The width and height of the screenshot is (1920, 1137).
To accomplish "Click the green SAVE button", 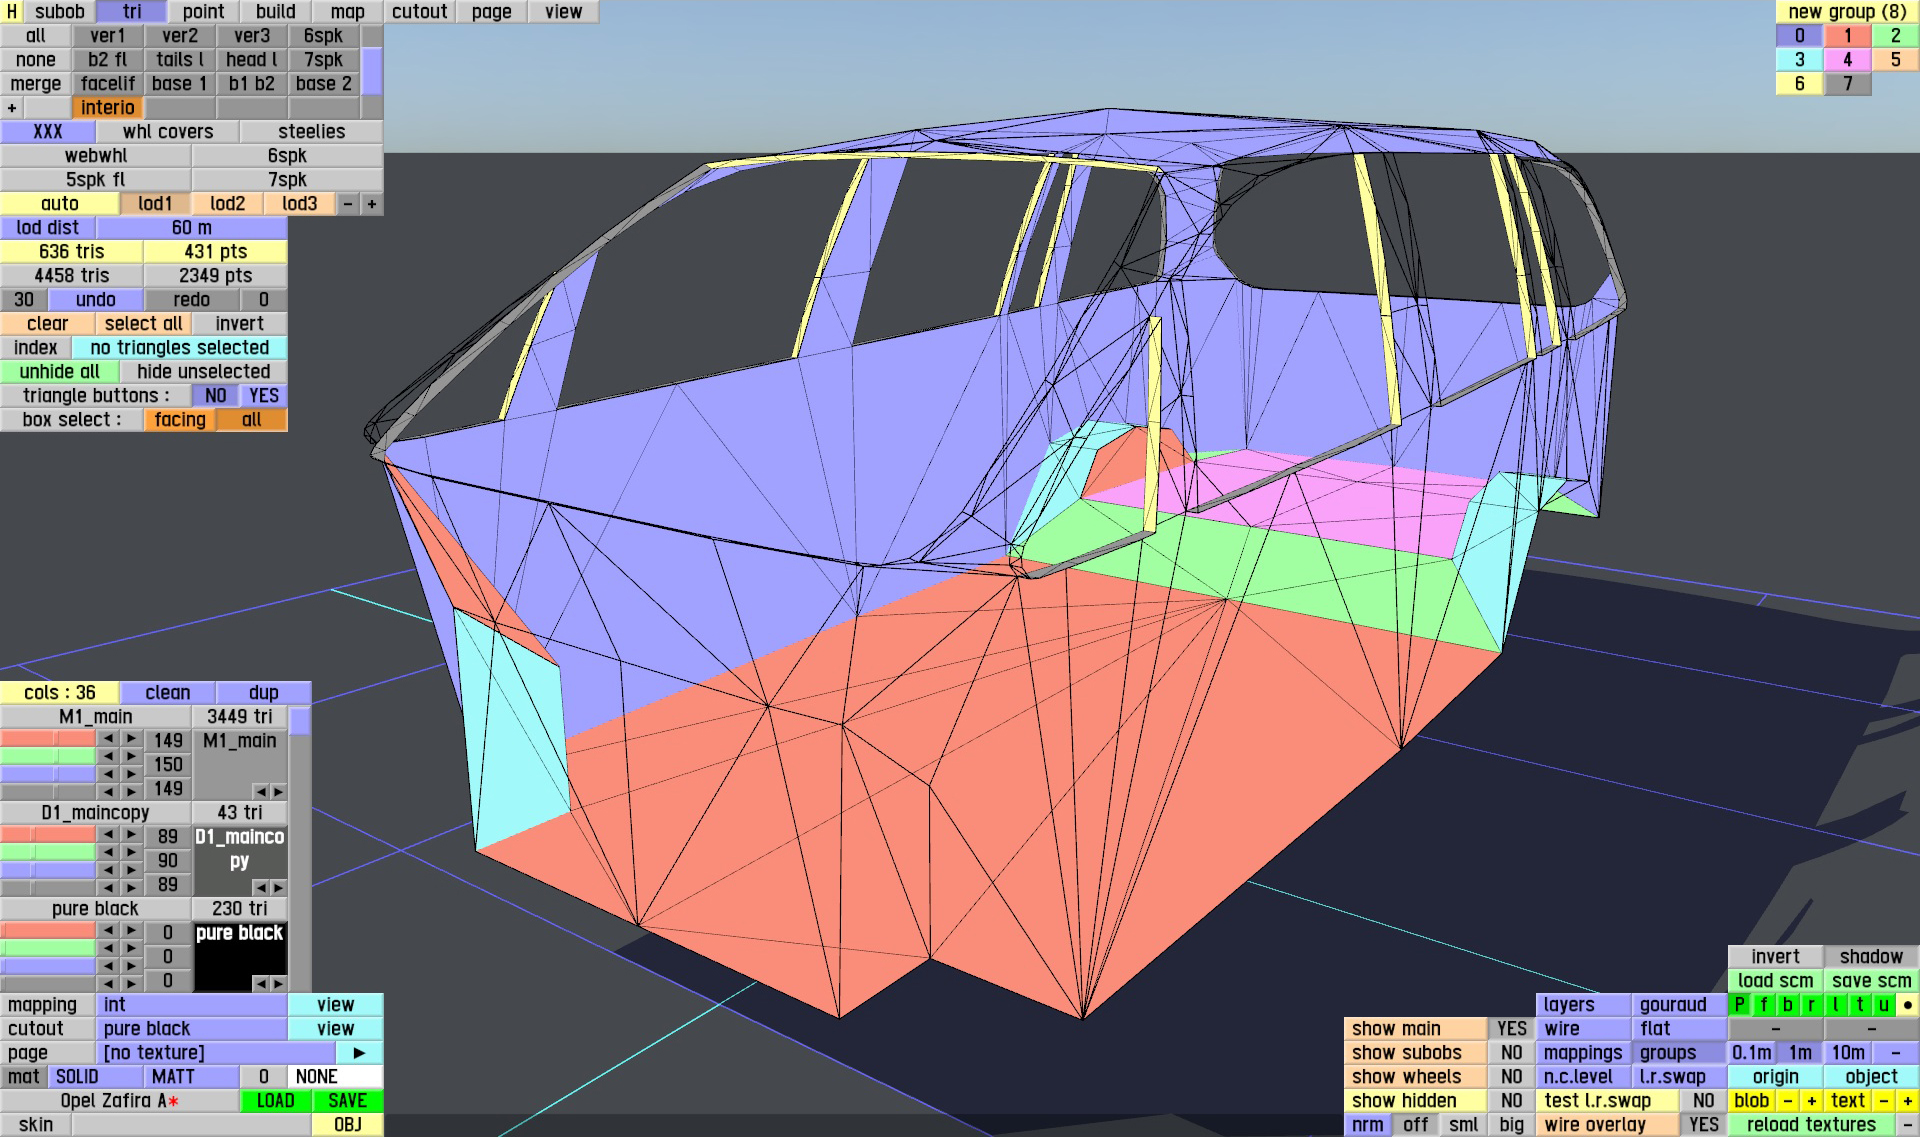I will pos(347,1101).
